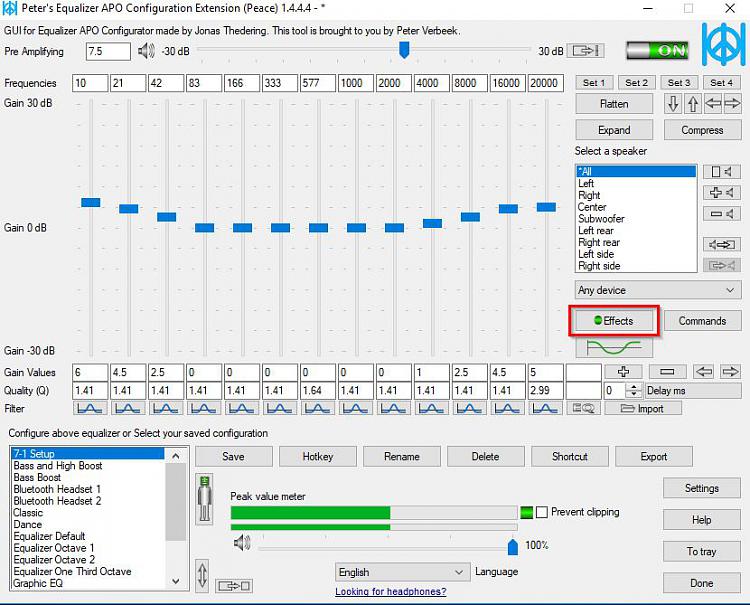Click the square speaker icon beside speaker list
This screenshot has width=750, height=605.
(x=722, y=172)
